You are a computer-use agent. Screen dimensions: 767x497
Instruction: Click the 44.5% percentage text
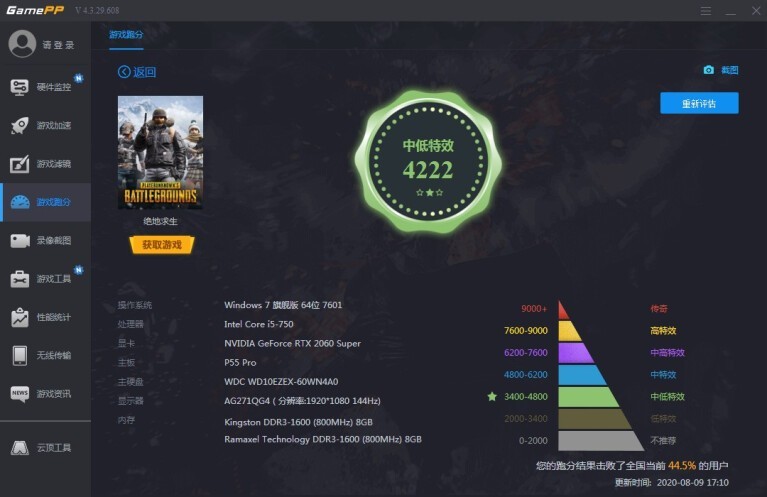(682, 465)
